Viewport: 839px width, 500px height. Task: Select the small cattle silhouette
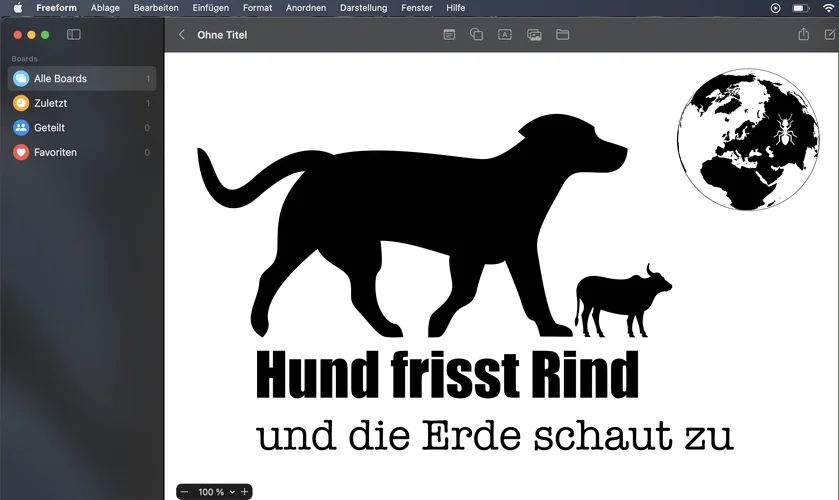(x=623, y=301)
